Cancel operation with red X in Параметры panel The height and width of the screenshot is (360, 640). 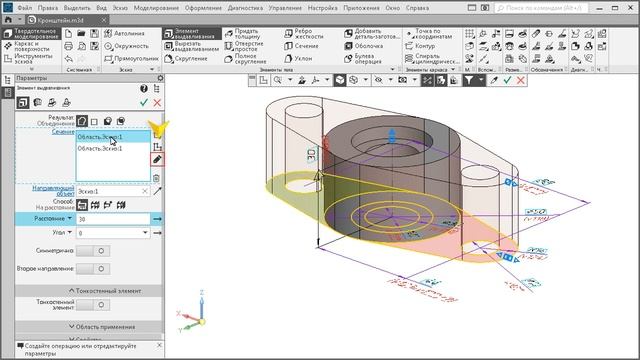pos(157,103)
